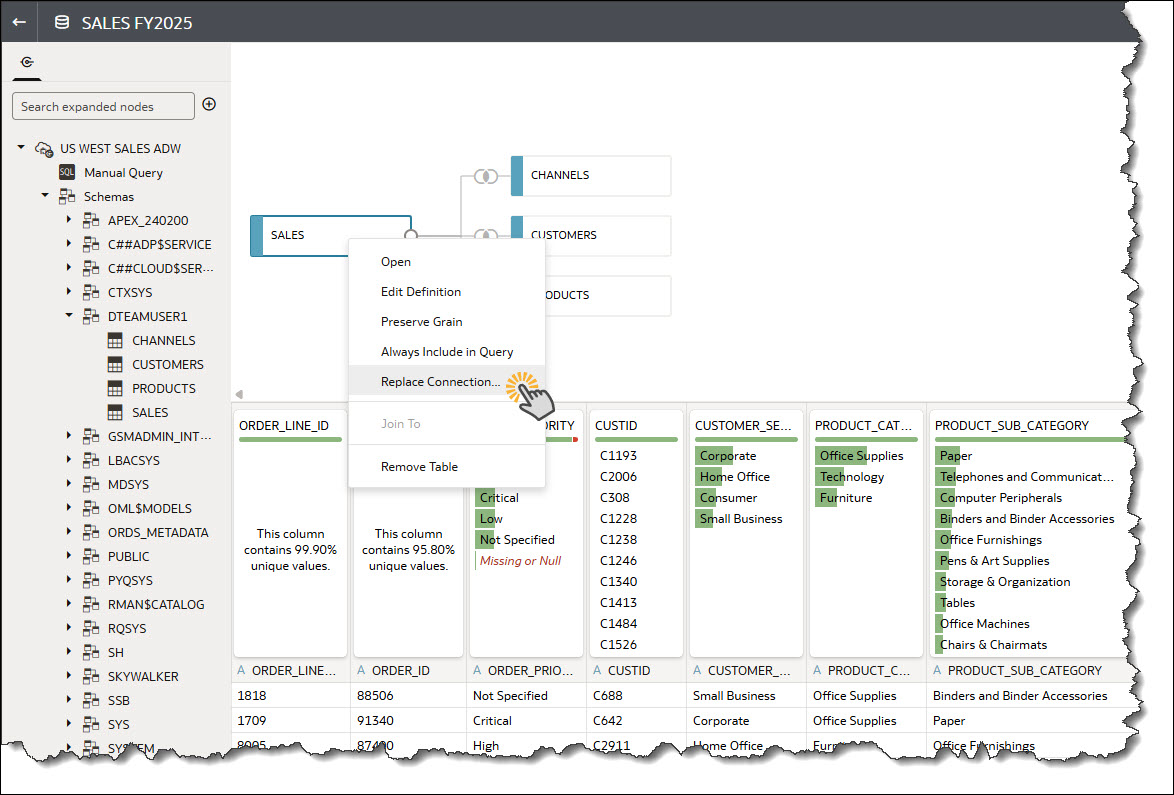
Task: Select Always Include in Query
Action: pyautogui.click(x=446, y=352)
